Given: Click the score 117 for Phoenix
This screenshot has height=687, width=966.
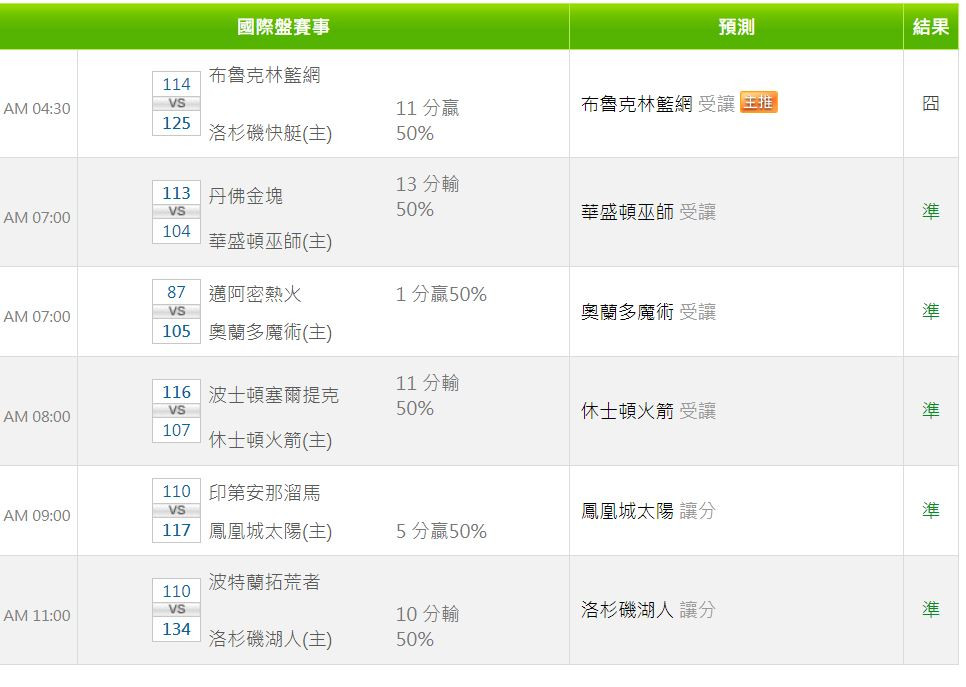Looking at the screenshot, I should (176, 530).
